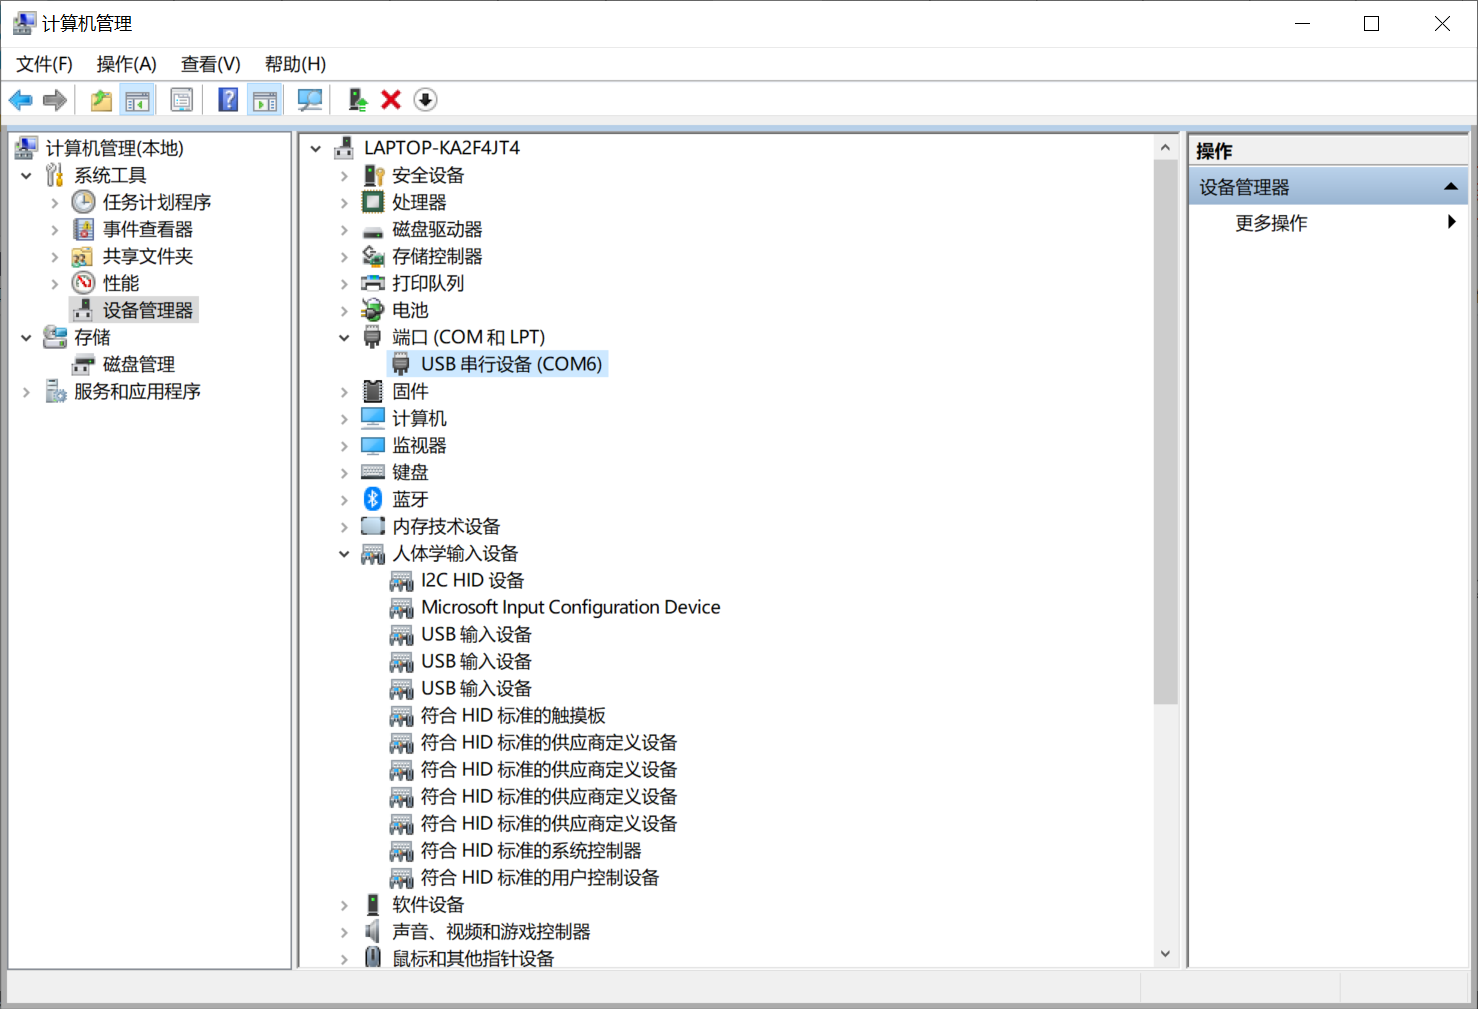The width and height of the screenshot is (1478, 1009).
Task: Select the 共享文件夹 icon
Action: pyautogui.click(x=83, y=256)
